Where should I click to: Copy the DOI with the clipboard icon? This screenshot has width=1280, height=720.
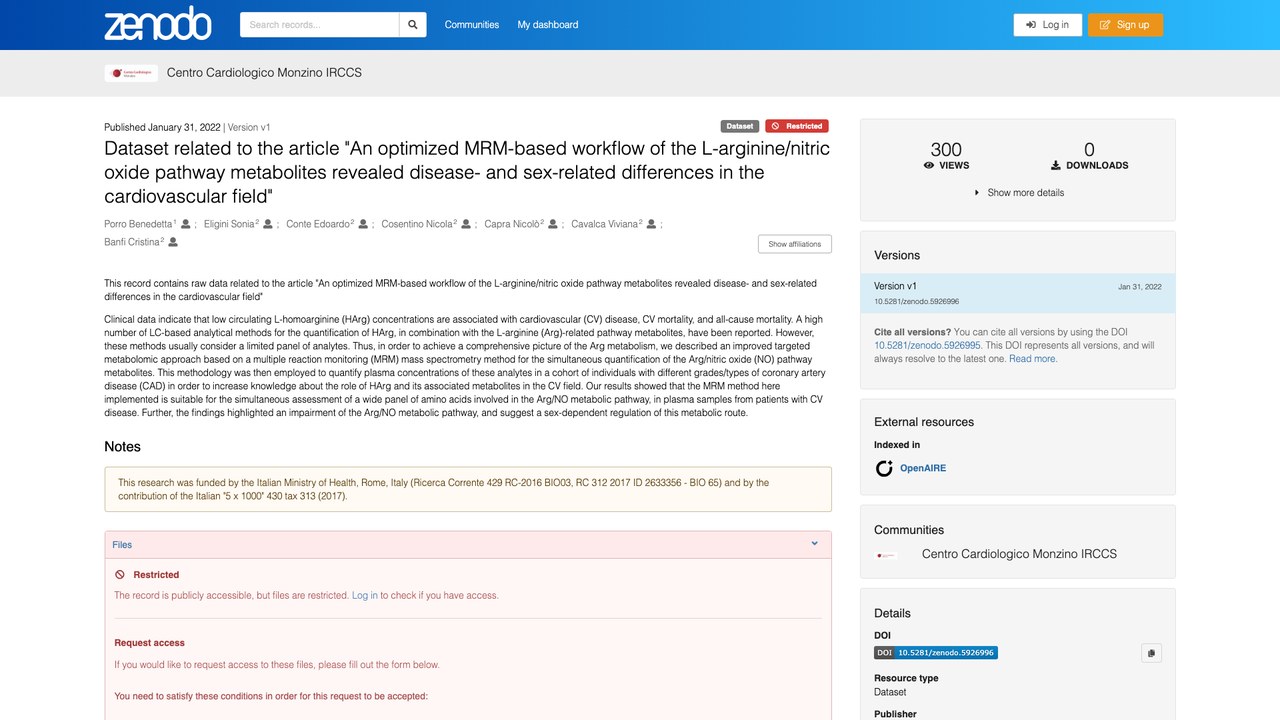pos(1151,653)
